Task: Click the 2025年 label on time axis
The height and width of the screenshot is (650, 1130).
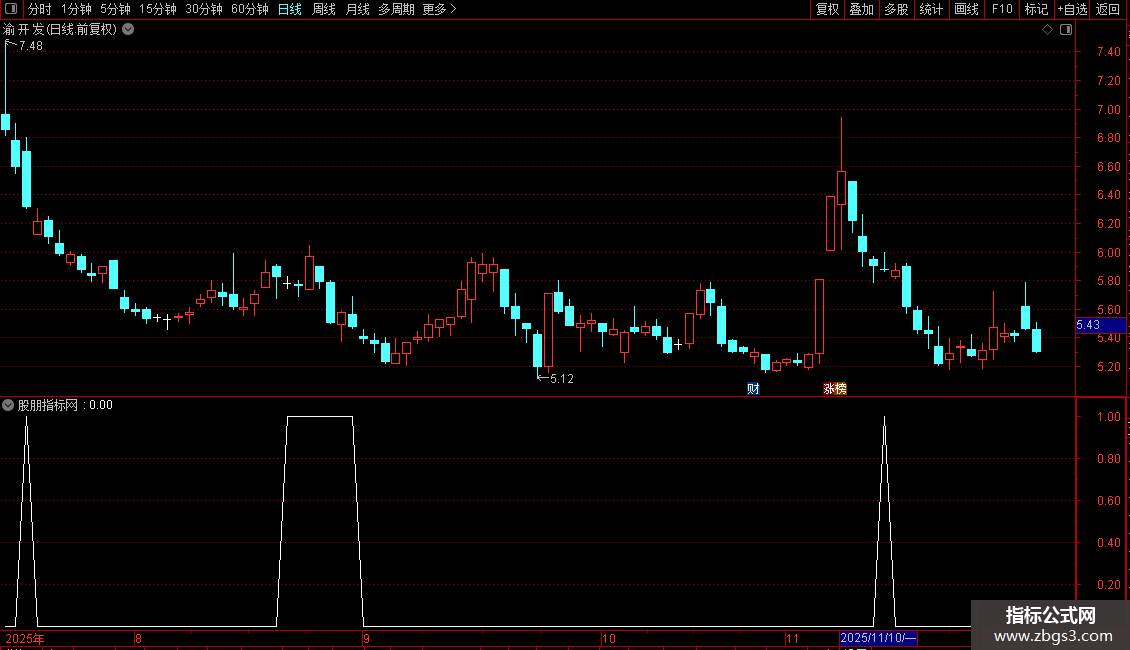Action: click(x=25, y=638)
